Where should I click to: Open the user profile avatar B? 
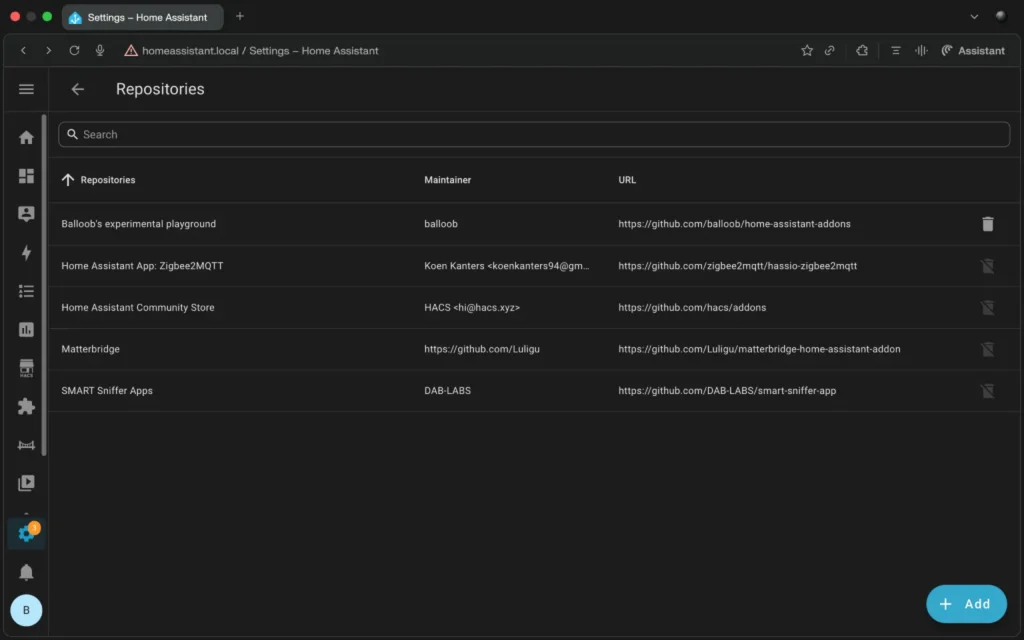coord(26,610)
